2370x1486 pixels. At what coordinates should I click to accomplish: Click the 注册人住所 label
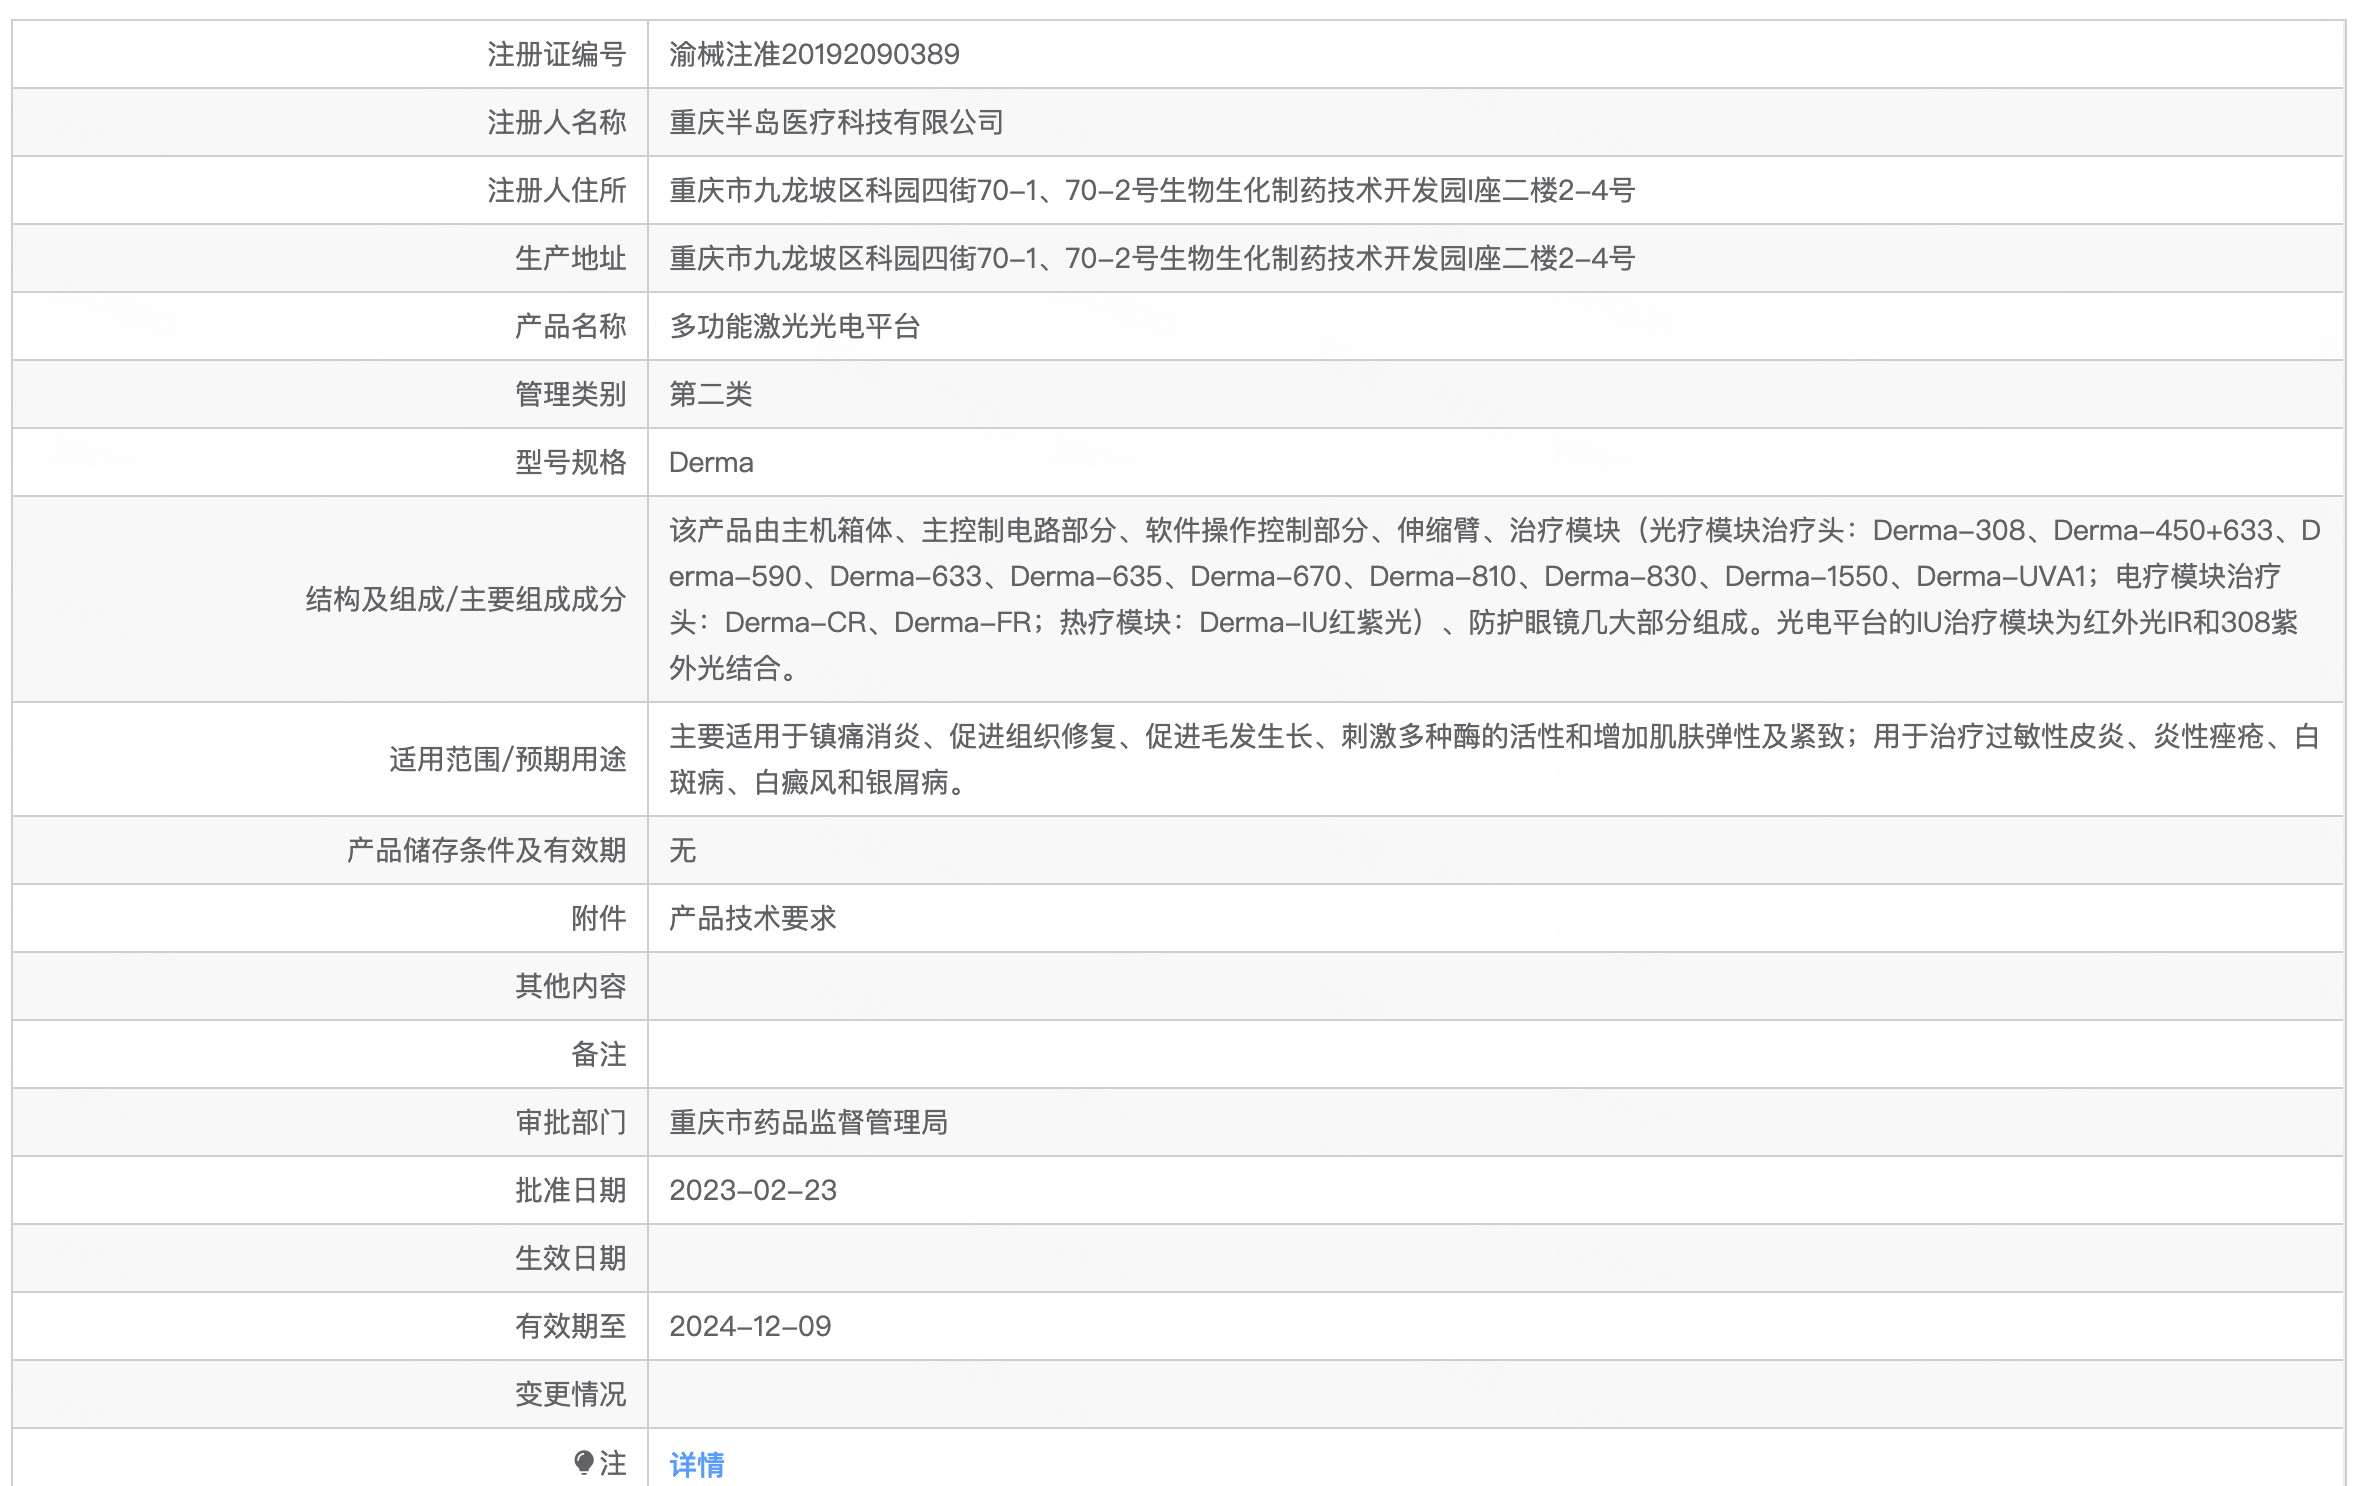coord(557,190)
